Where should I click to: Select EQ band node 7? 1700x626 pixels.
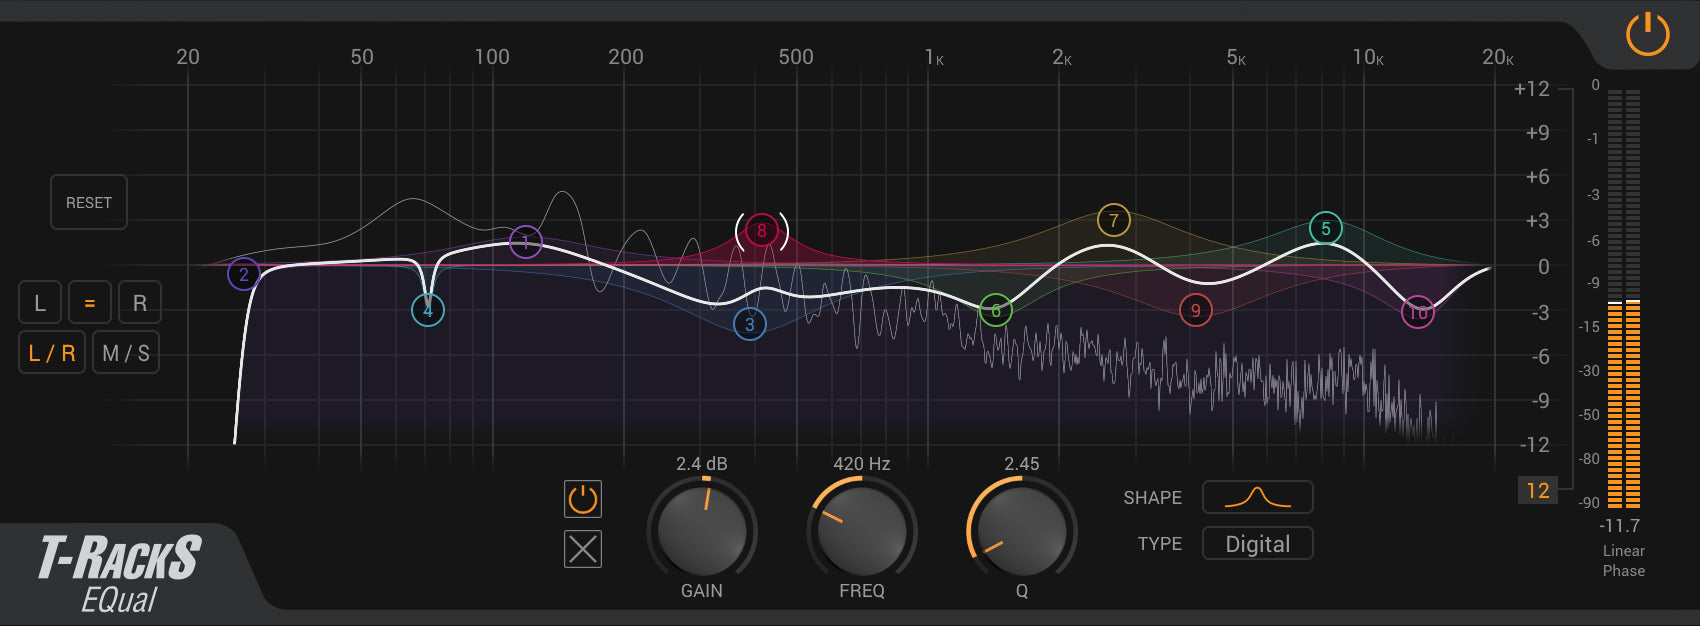[x=1113, y=221]
